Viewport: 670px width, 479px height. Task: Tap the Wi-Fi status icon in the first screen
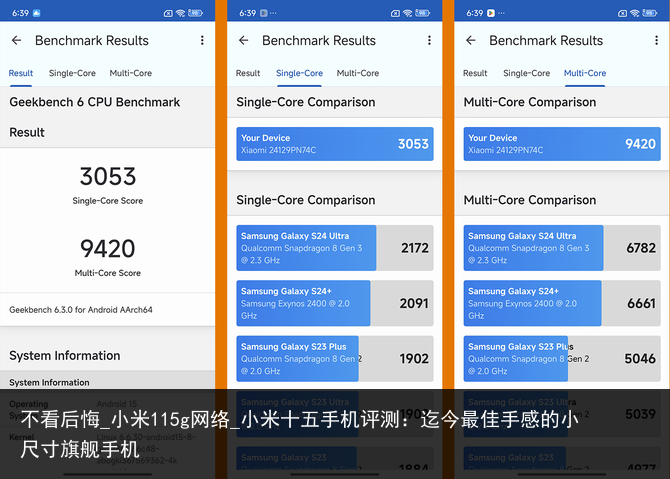tap(180, 13)
